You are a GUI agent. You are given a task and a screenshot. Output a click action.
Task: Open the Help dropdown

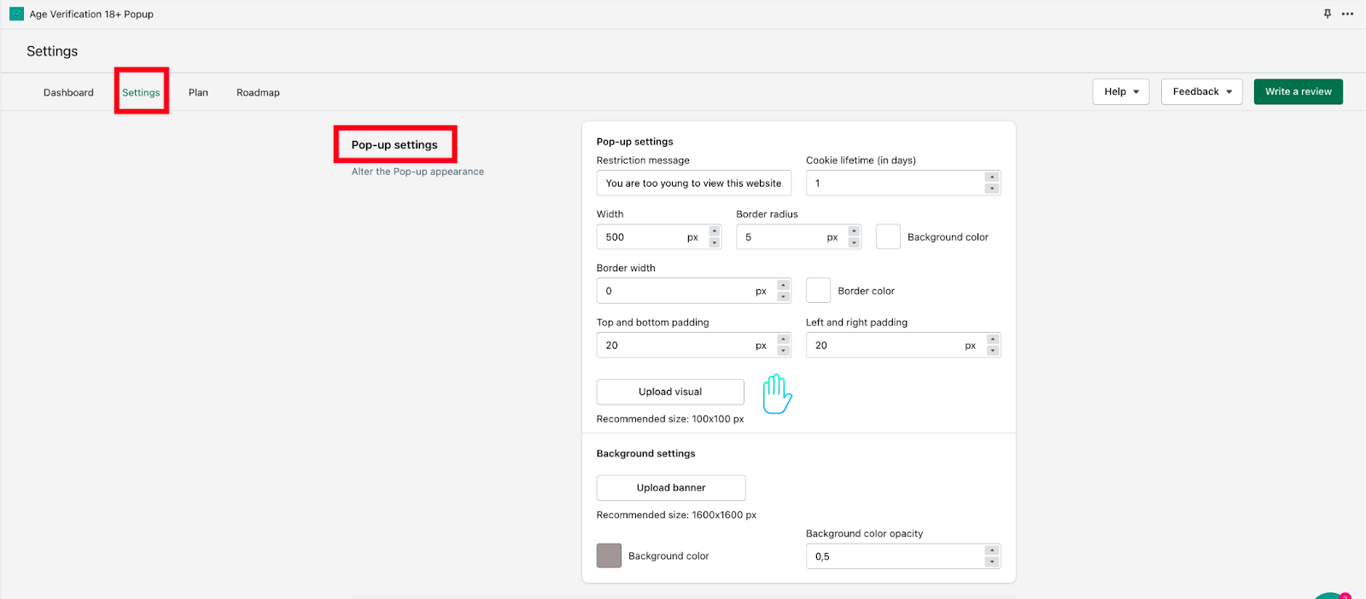[1120, 92]
